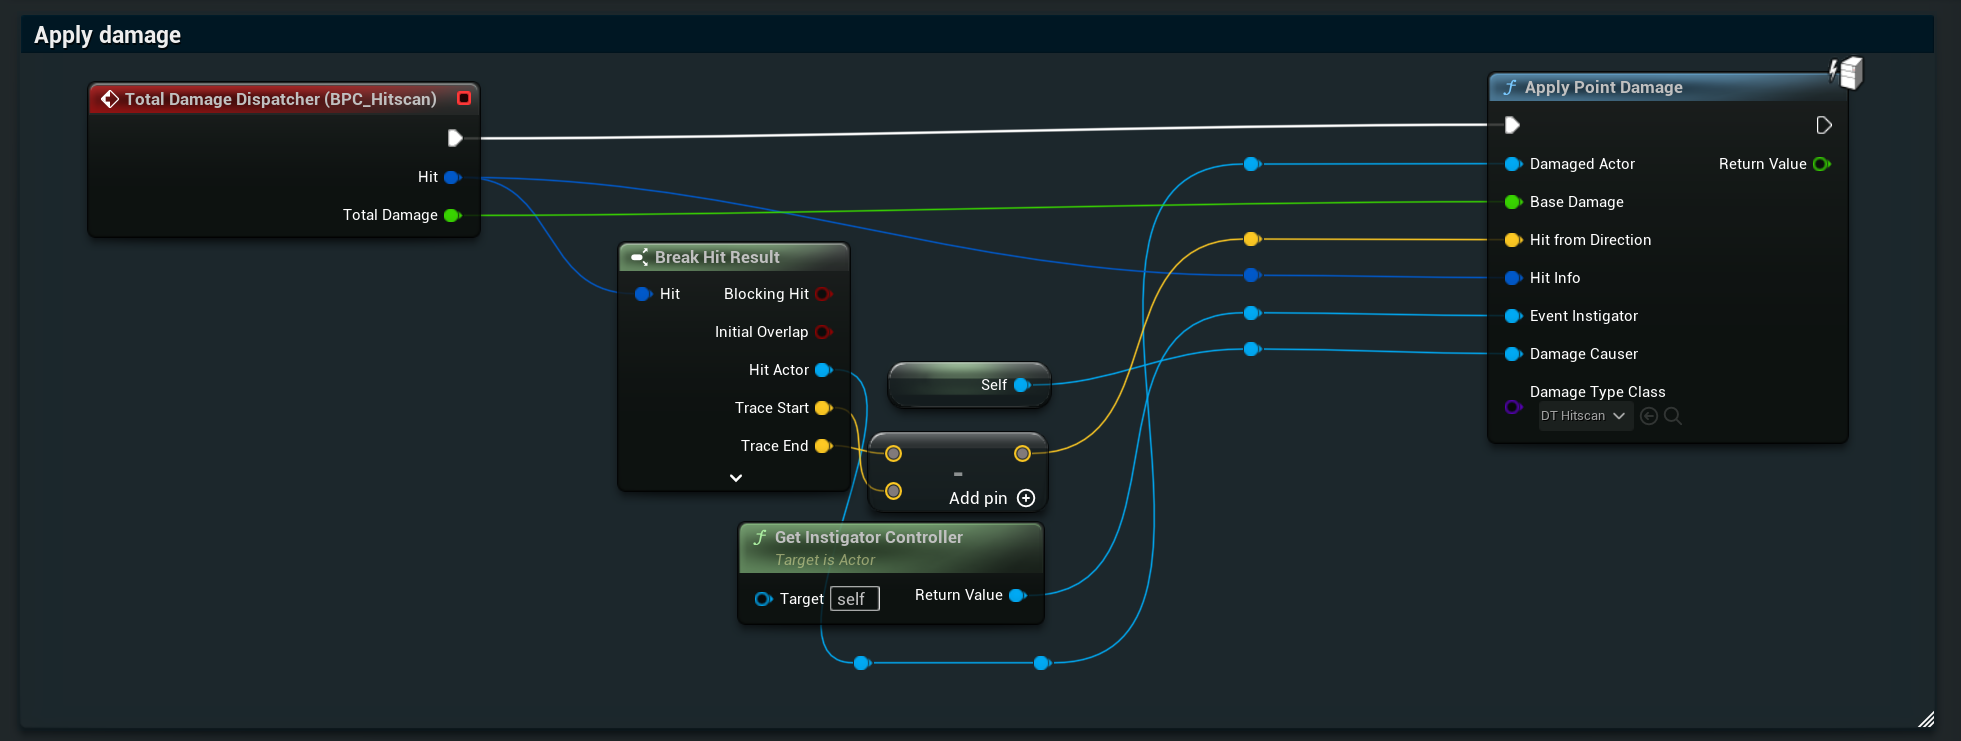Image resolution: width=1961 pixels, height=741 pixels.
Task: Click the use-selected arrow icon beside DT Hitscan
Action: 1649,416
